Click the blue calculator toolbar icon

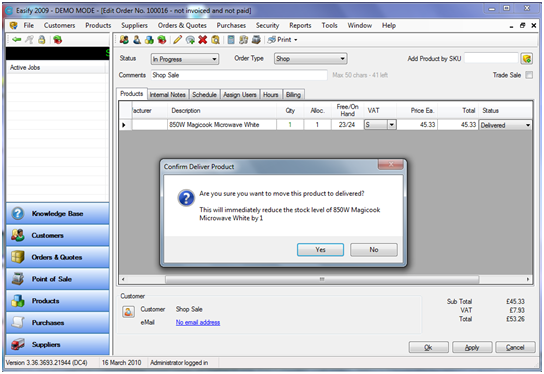coord(231,40)
